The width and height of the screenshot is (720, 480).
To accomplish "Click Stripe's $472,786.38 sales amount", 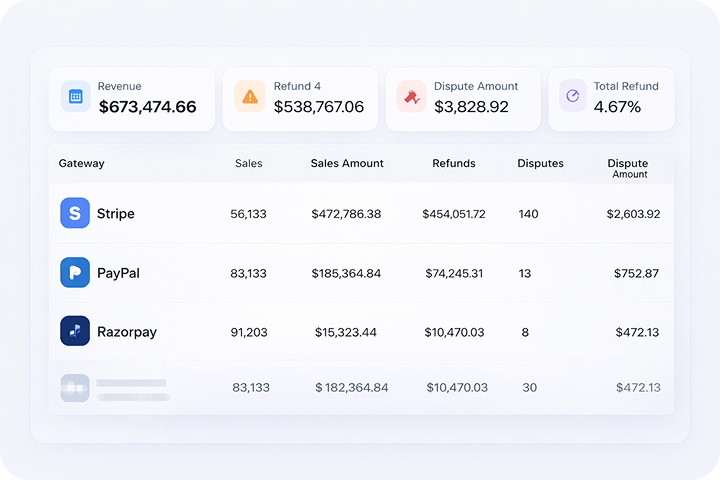I will pyautogui.click(x=346, y=214).
